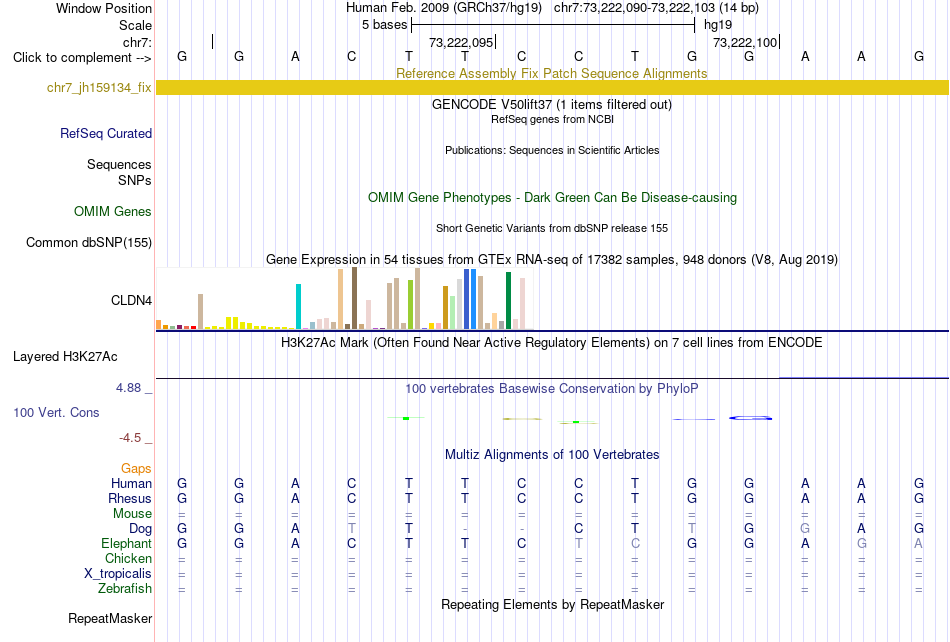Click 'Repeating Elements by RepeatMasker' title
950x642 pixels.
tap(553, 604)
